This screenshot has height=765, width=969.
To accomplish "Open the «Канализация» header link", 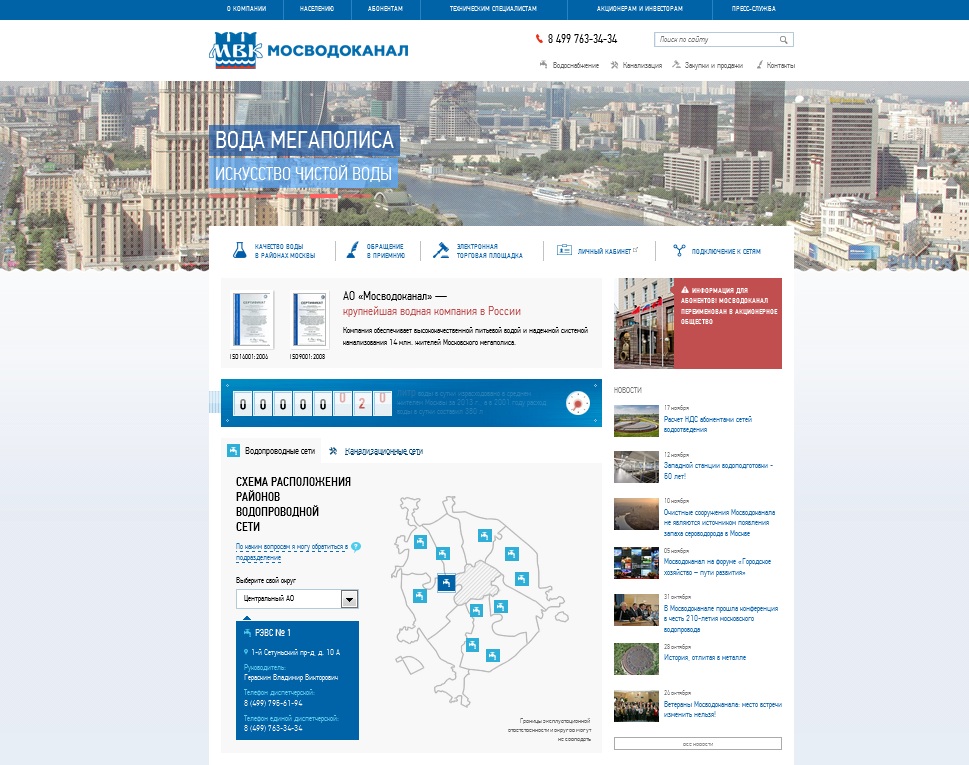I will [x=642, y=66].
